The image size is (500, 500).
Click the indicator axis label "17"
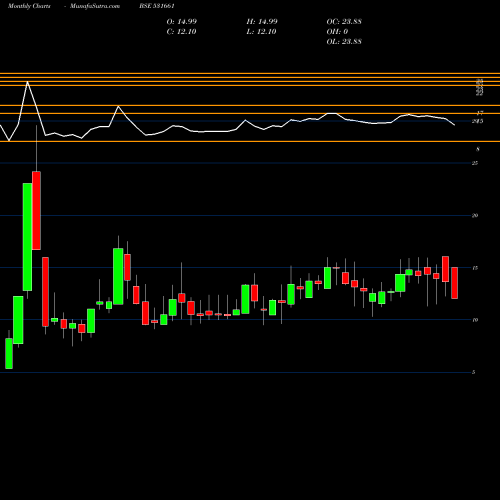point(480,113)
